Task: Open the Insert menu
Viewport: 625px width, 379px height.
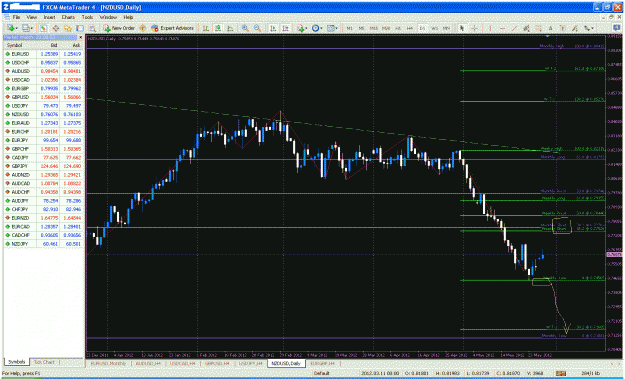Action: (49, 18)
